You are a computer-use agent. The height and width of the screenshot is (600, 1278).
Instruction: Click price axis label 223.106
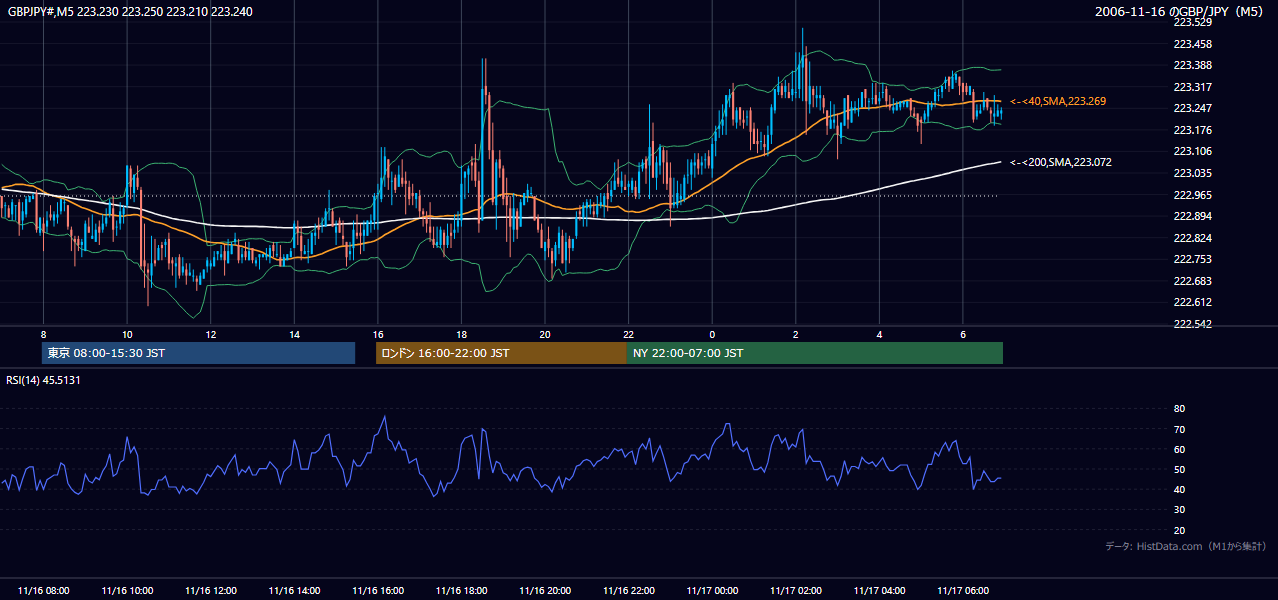click(1192, 151)
